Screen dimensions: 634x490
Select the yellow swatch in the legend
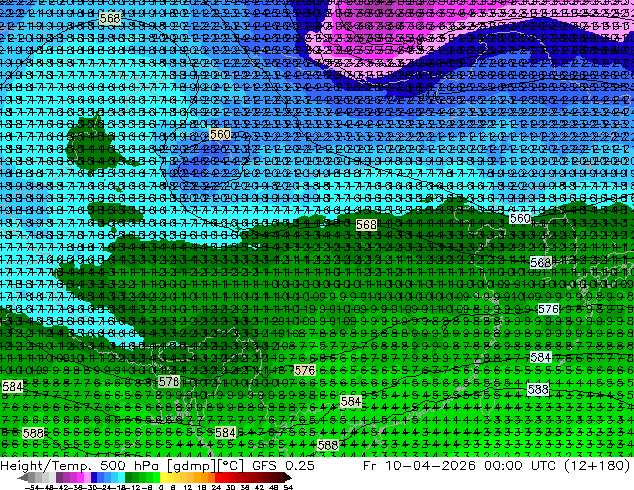coord(163,477)
